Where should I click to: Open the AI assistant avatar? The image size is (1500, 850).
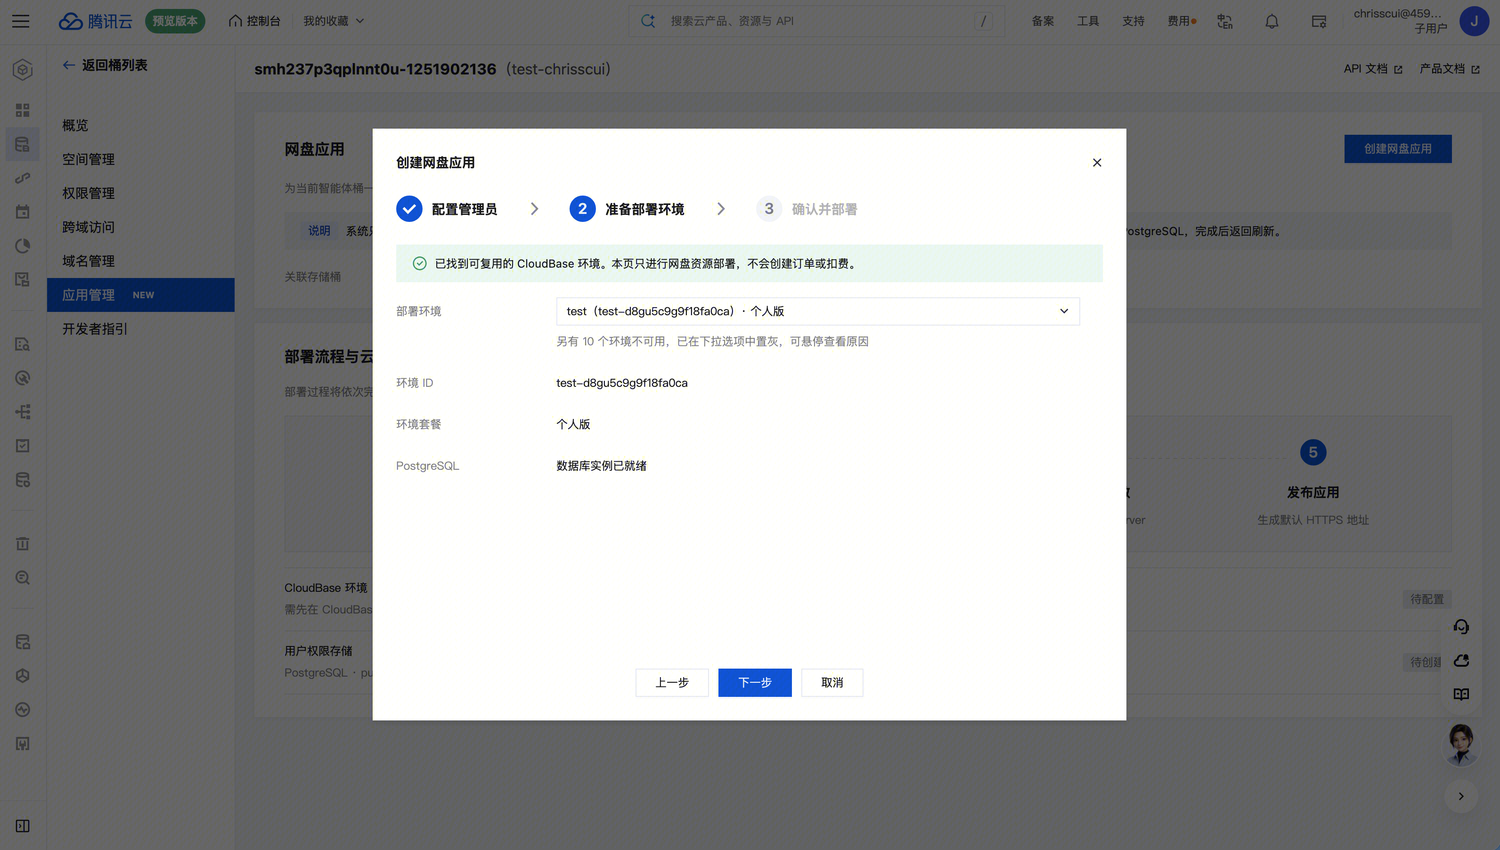pyautogui.click(x=1461, y=744)
